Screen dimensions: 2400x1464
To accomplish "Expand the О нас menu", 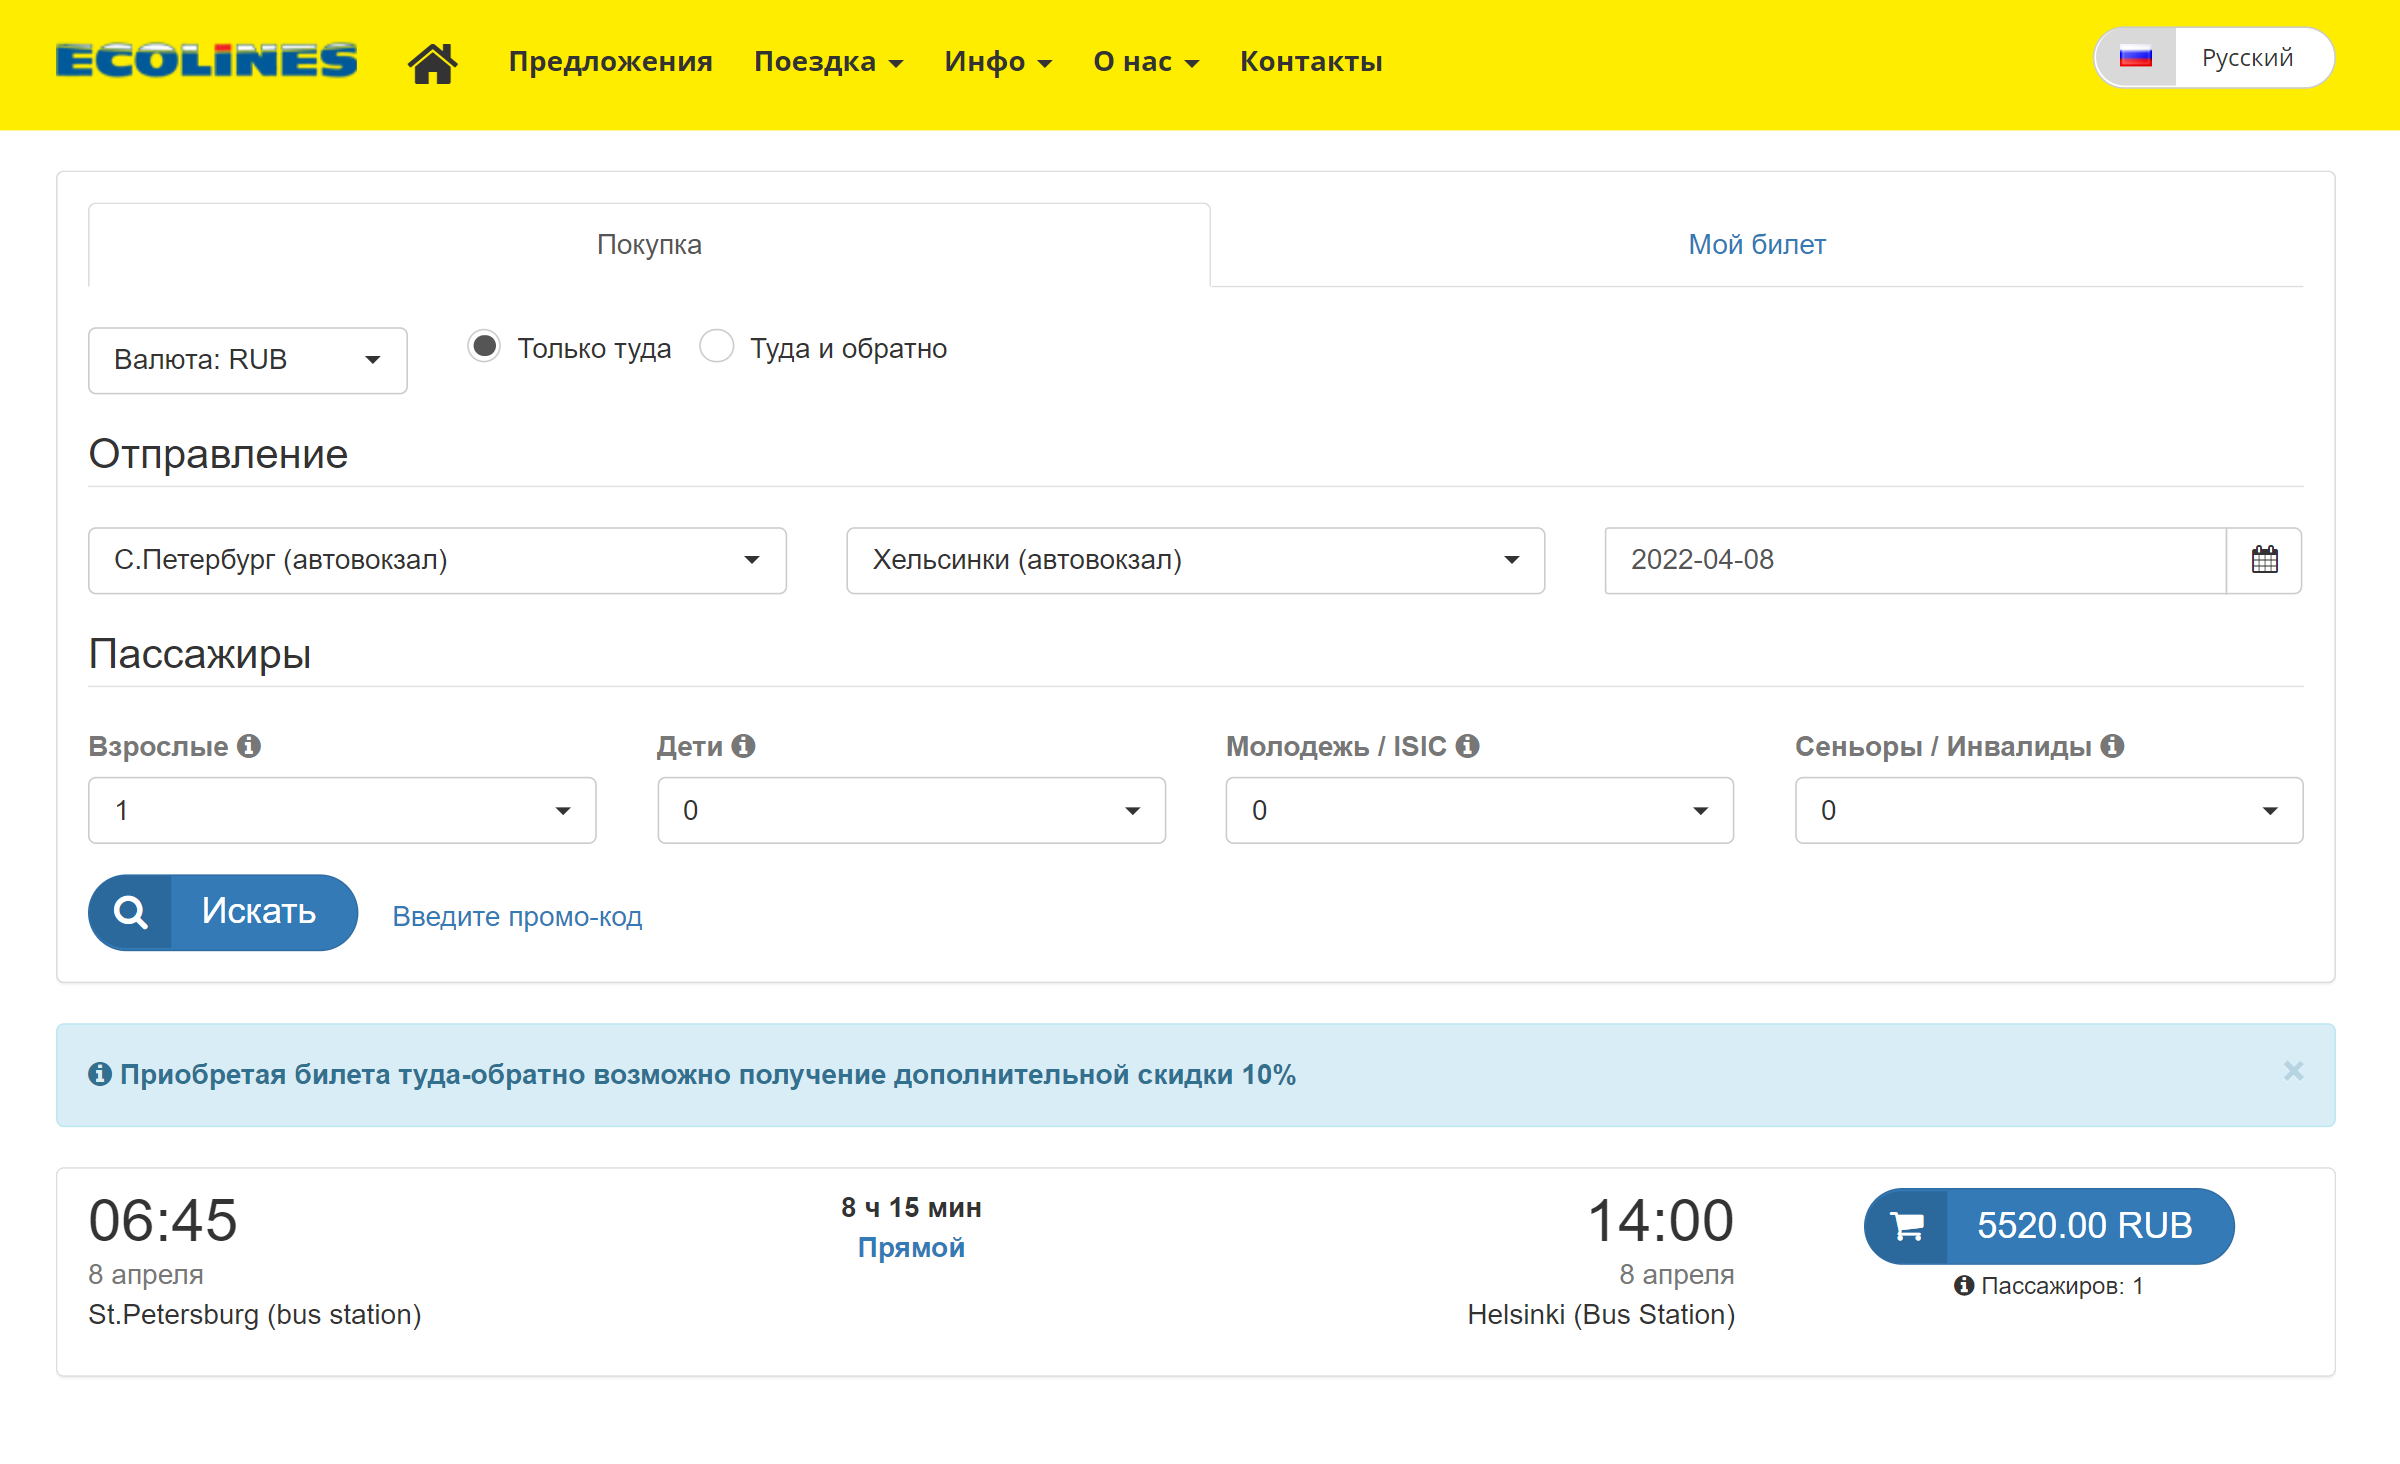I will pos(1146,62).
